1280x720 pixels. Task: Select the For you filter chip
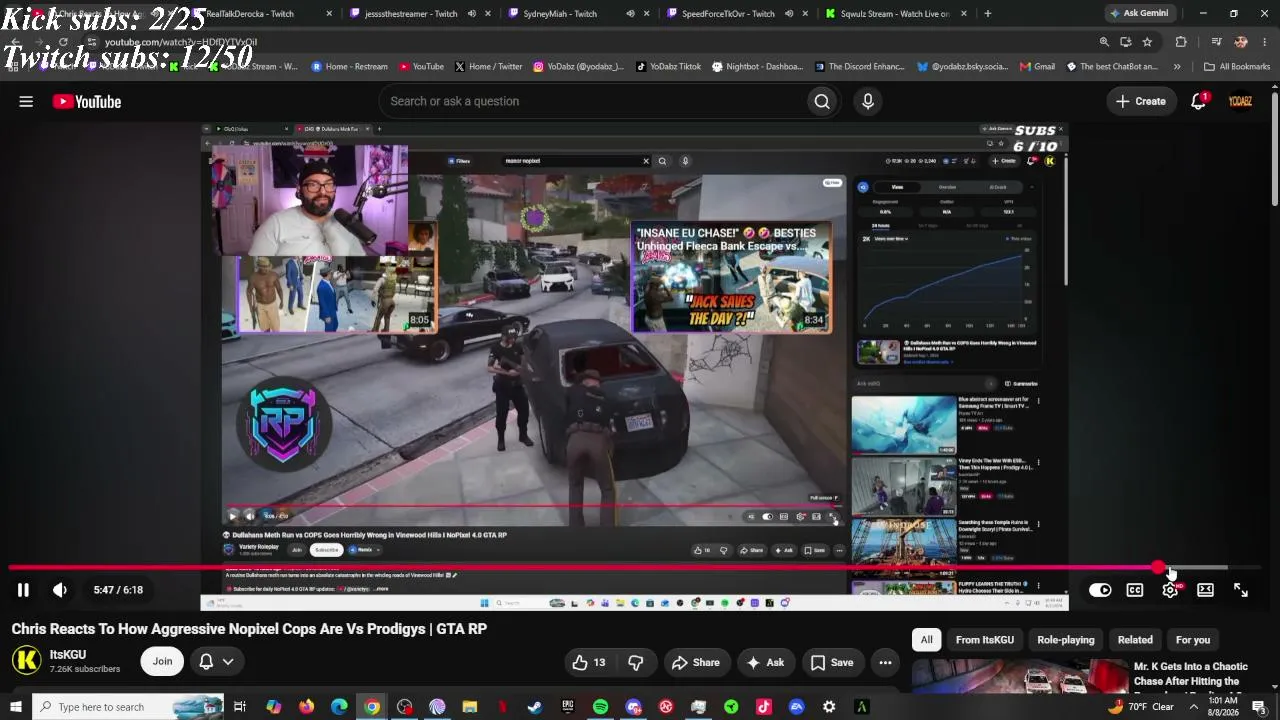(x=1193, y=640)
